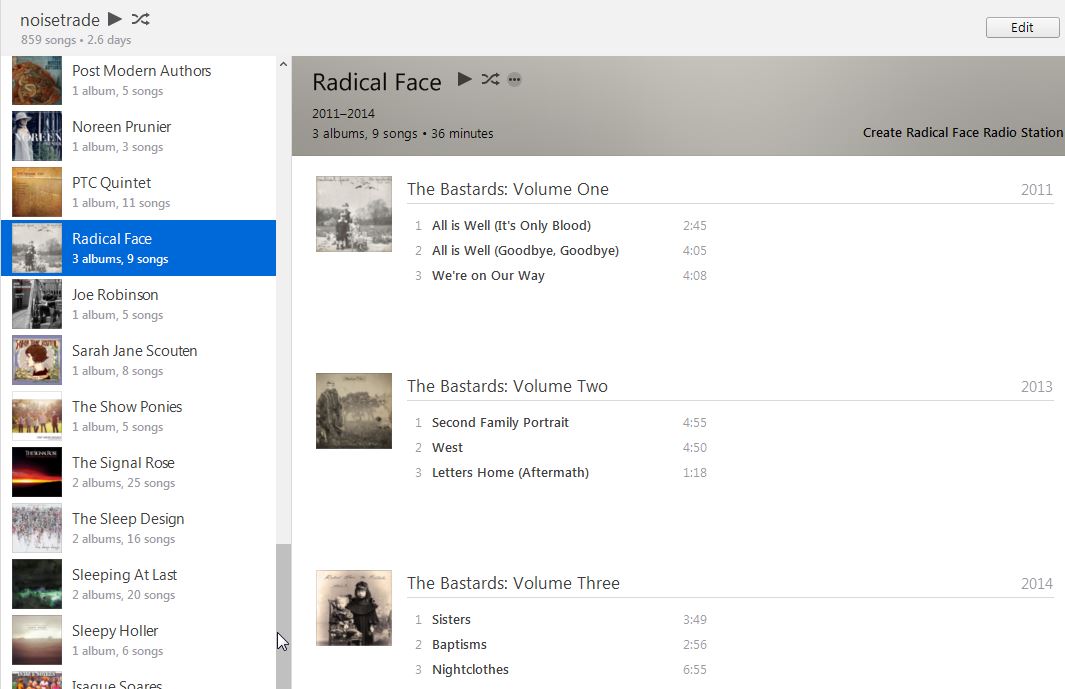
Task: Click the 2013 album year
Action: pos(1036,387)
